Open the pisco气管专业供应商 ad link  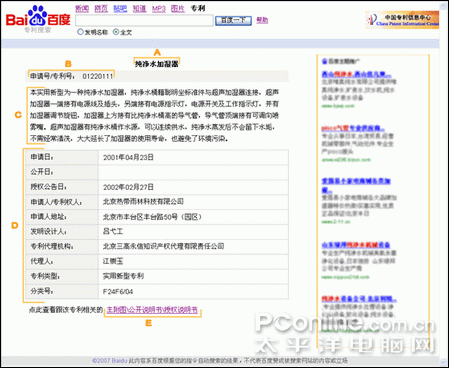coord(353,128)
